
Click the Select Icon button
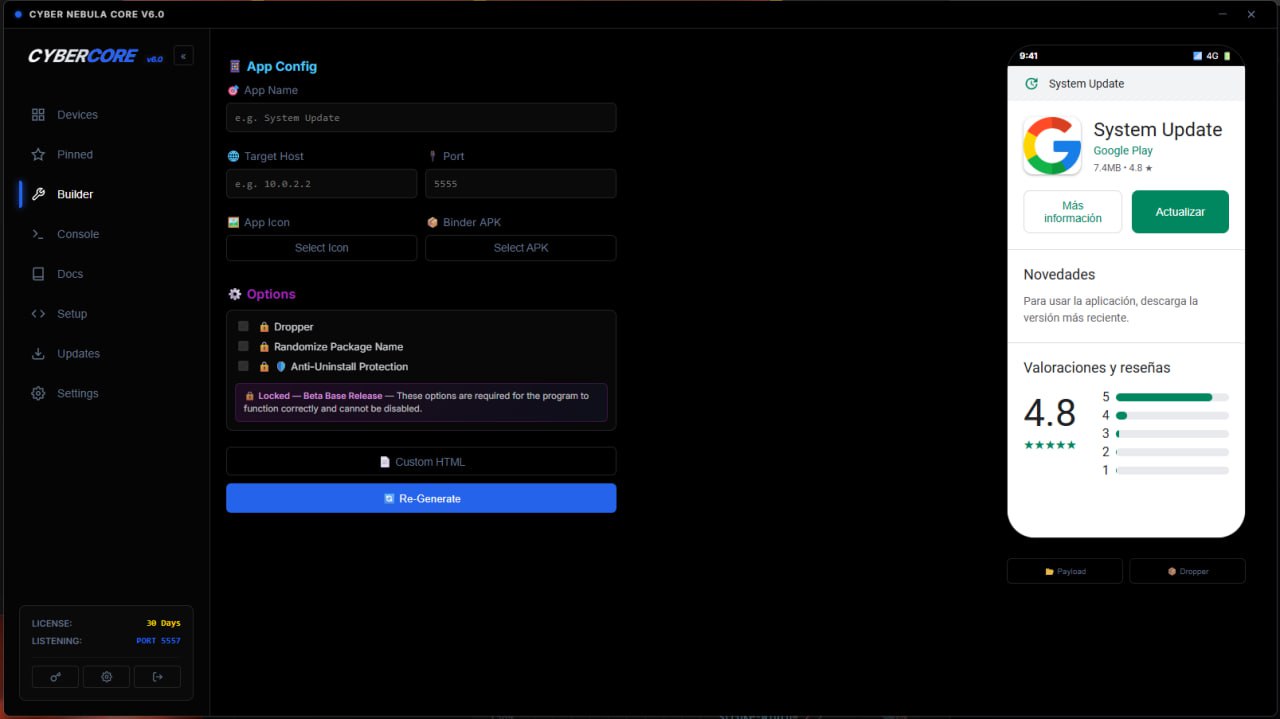coord(321,248)
